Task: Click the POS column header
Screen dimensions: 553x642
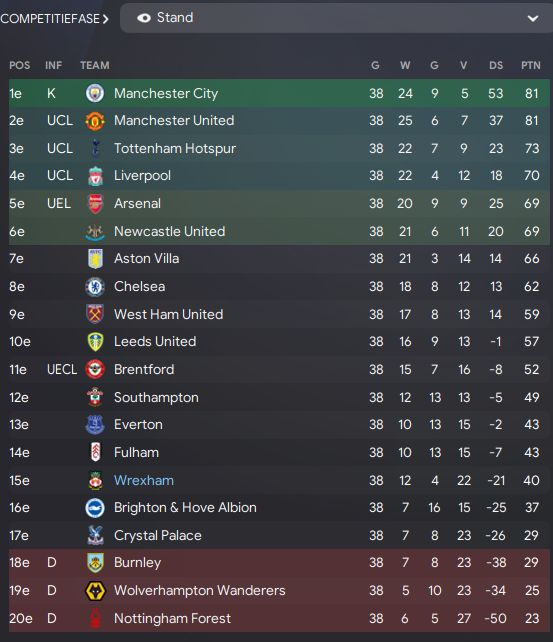Action: pyautogui.click(x=20, y=66)
